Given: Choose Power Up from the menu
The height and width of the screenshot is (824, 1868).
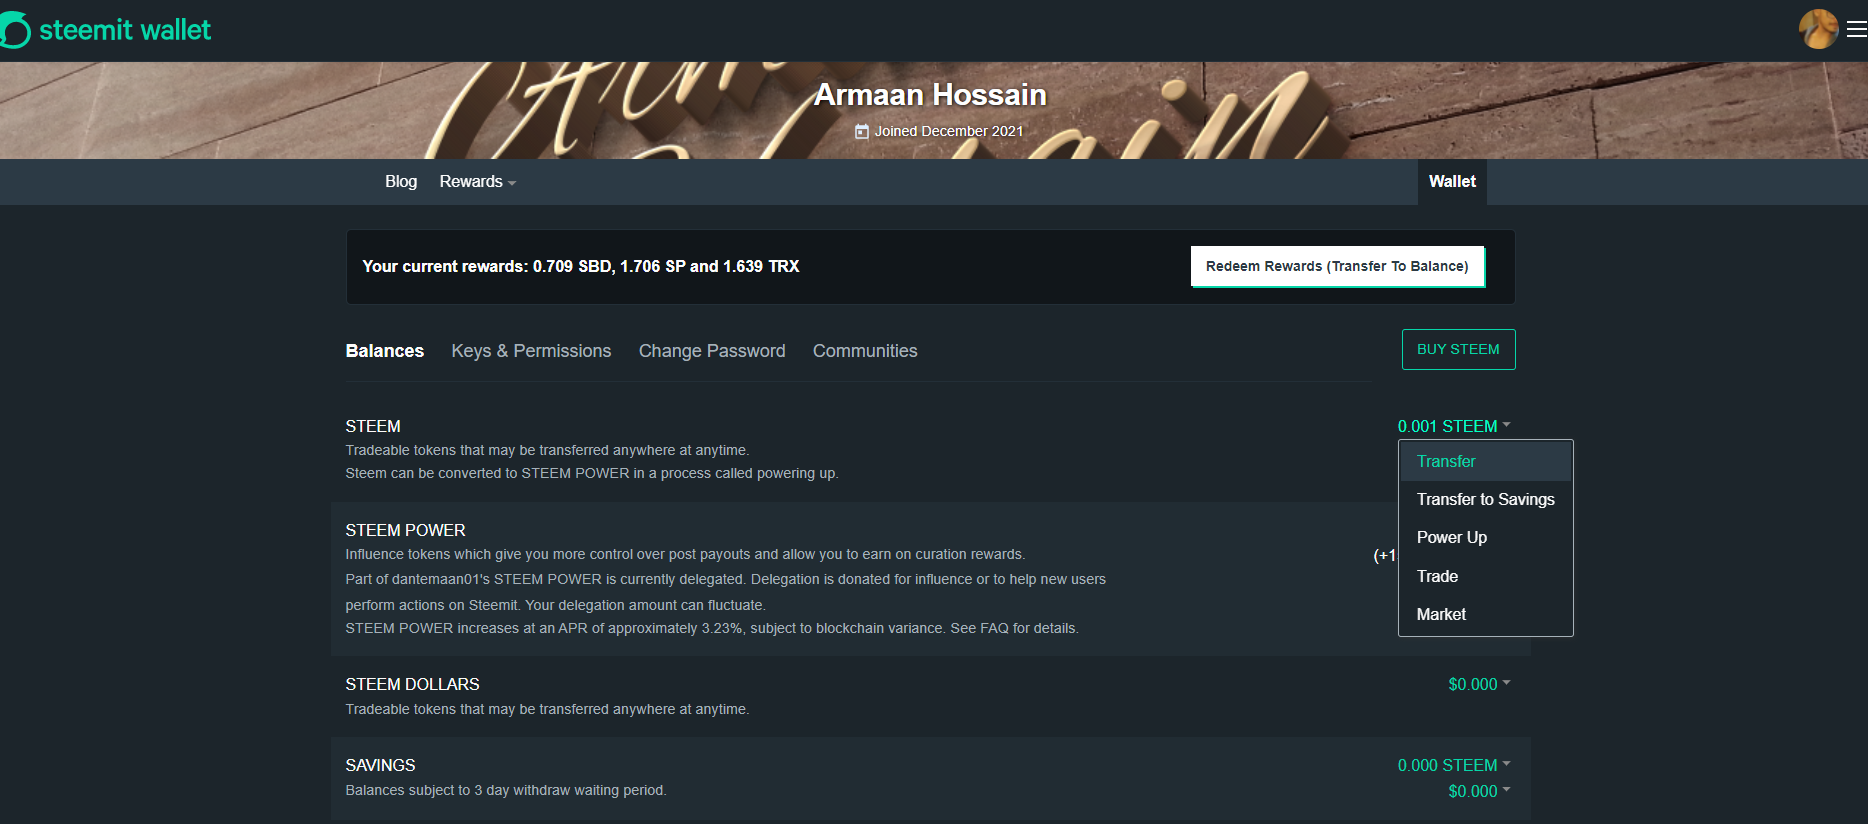Looking at the screenshot, I should [1485, 538].
